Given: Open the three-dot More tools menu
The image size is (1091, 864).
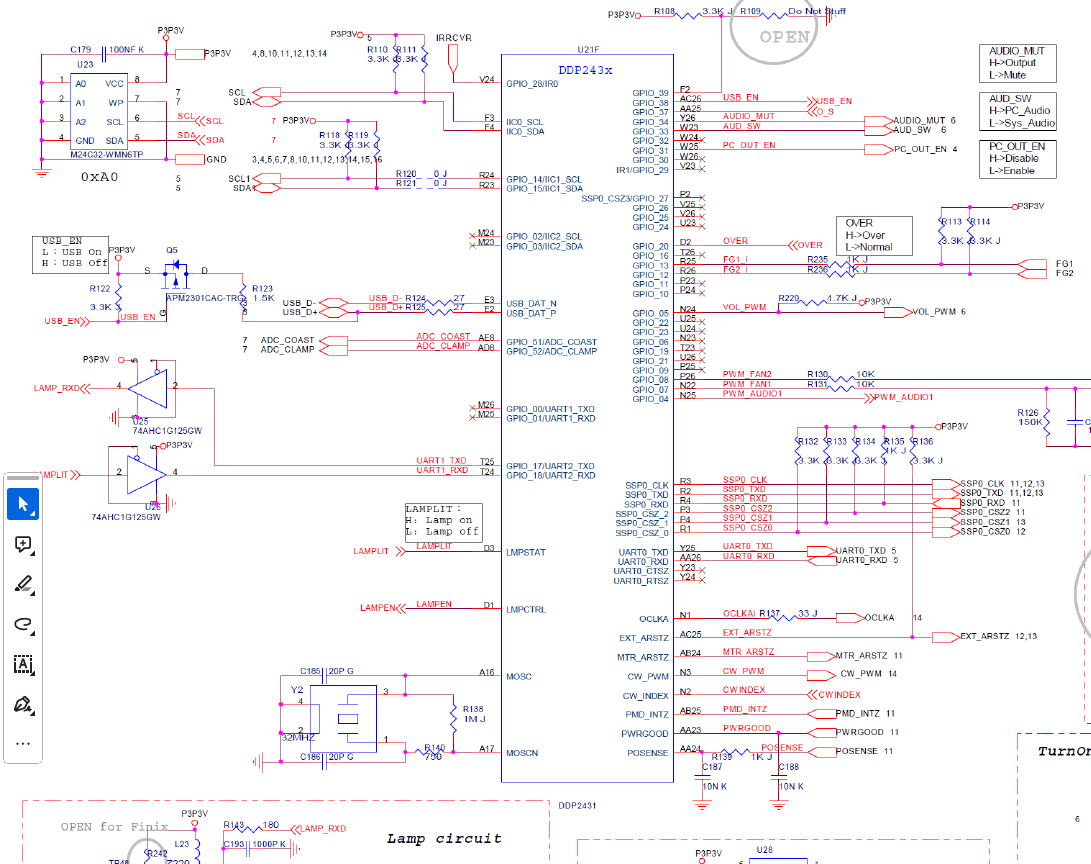Looking at the screenshot, I should [23, 744].
